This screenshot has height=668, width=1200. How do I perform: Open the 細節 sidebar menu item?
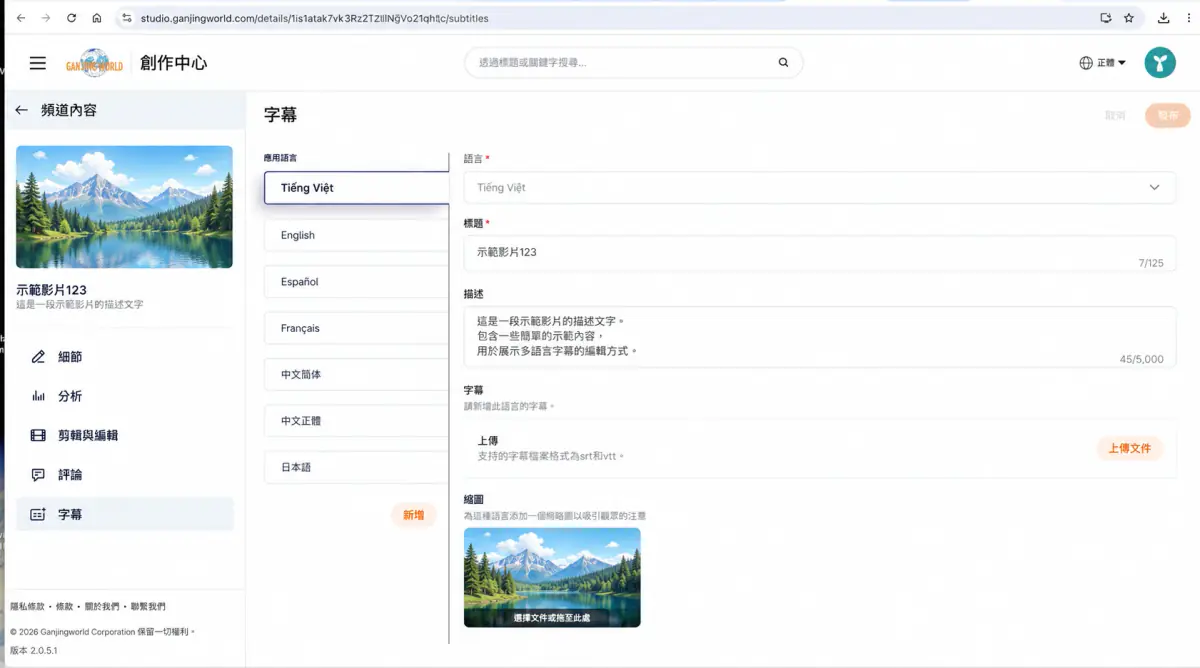pos(125,357)
